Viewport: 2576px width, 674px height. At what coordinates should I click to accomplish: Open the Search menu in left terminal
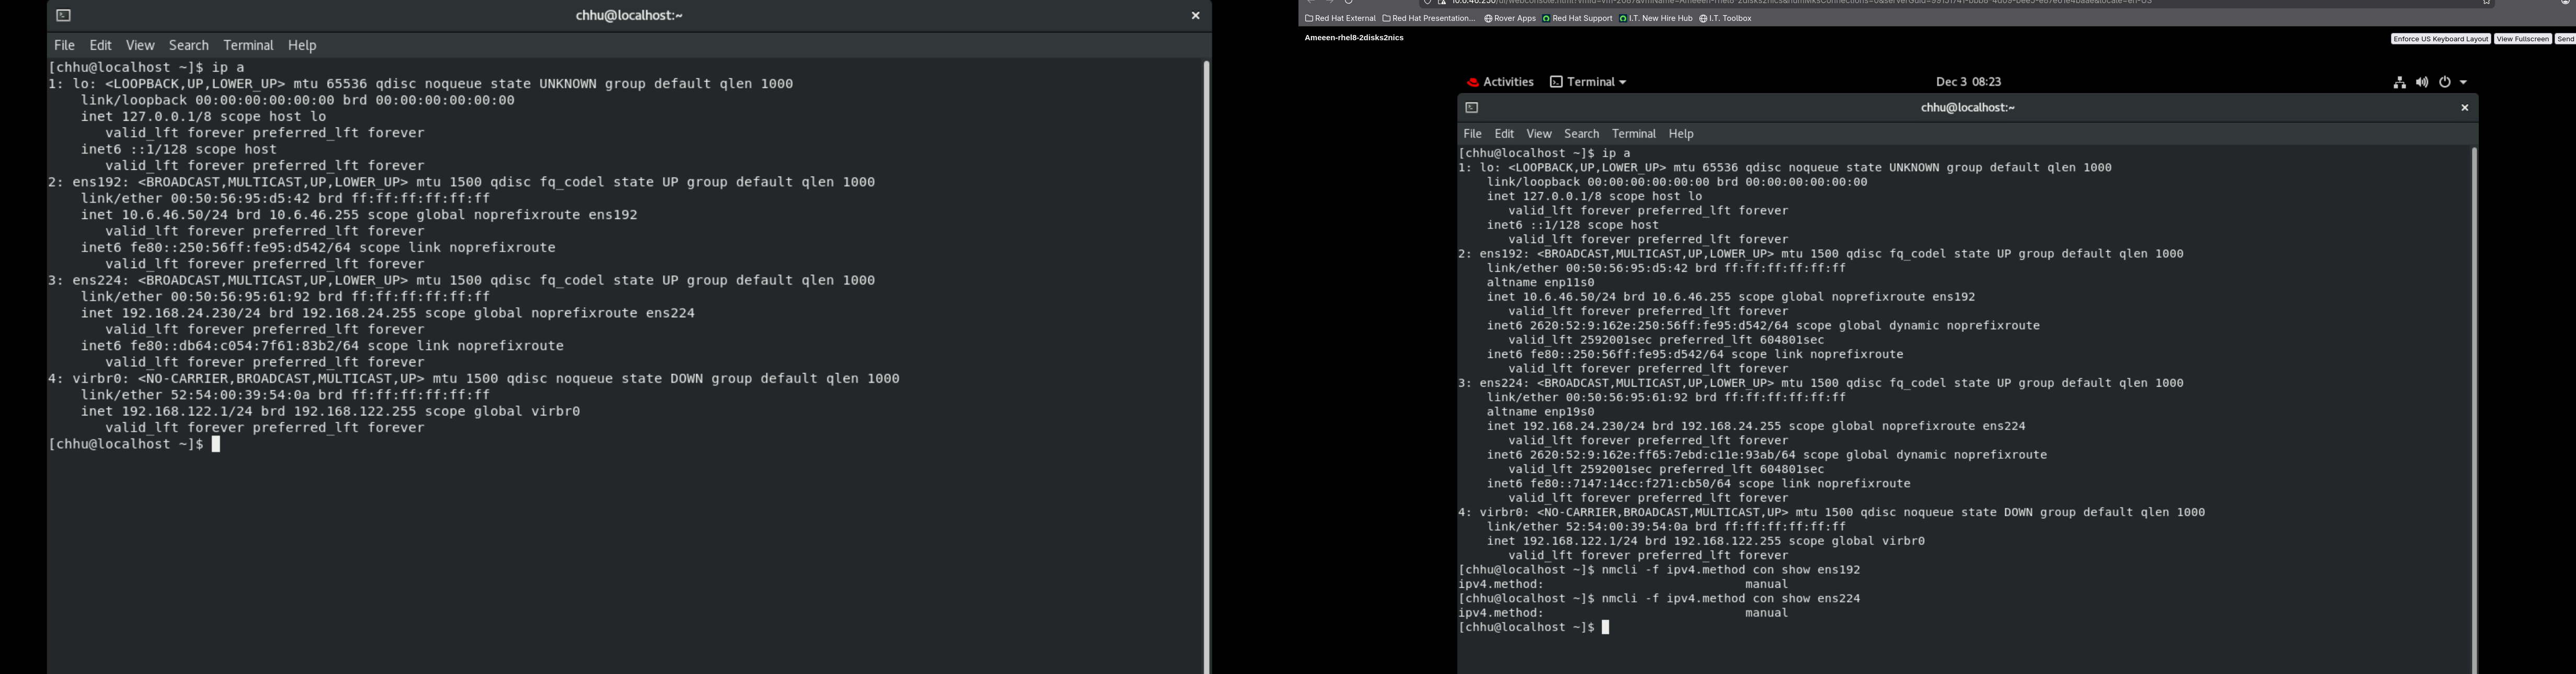pyautogui.click(x=189, y=46)
